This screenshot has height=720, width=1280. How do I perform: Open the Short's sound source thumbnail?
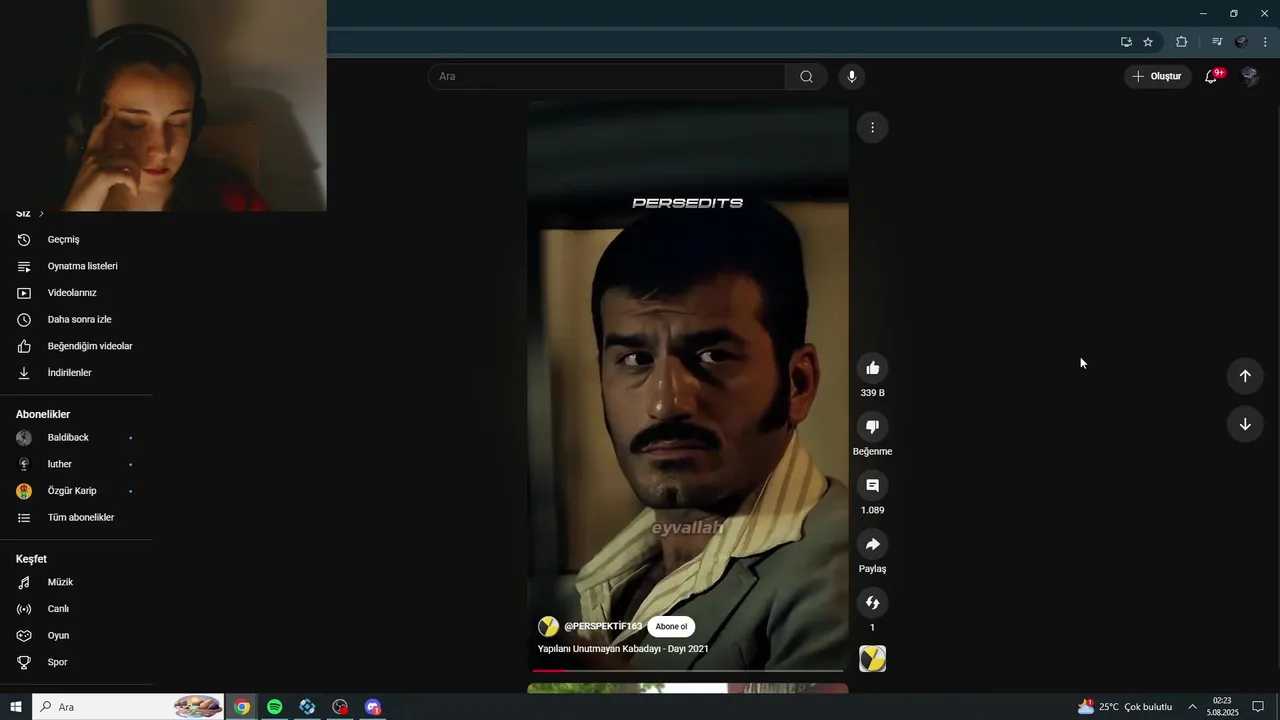click(x=872, y=659)
